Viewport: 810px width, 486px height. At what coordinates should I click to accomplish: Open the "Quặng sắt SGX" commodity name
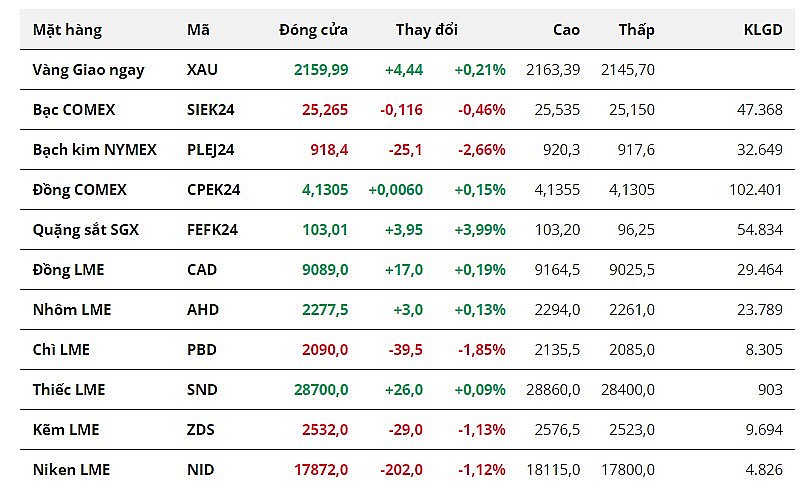(x=86, y=230)
